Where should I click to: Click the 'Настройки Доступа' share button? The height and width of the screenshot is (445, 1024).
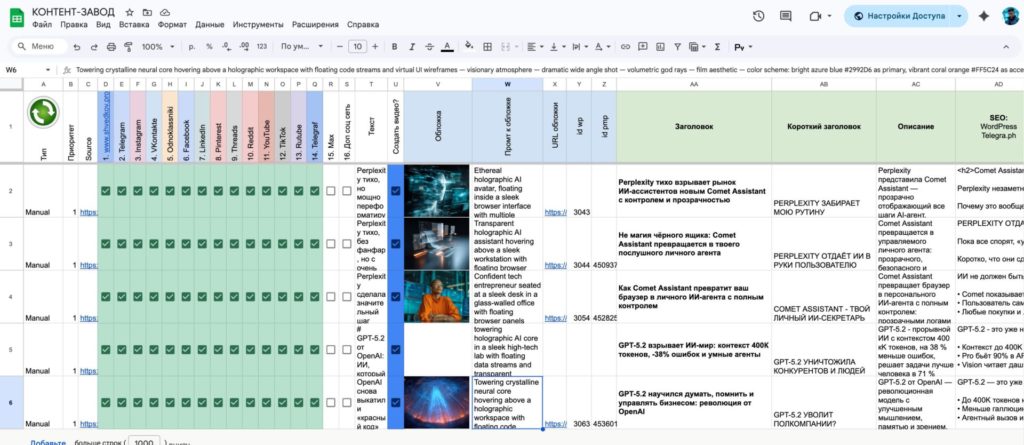899,16
